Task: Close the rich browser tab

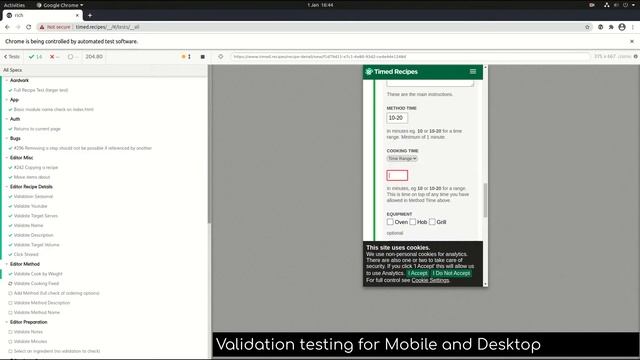Action: (x=77, y=15)
